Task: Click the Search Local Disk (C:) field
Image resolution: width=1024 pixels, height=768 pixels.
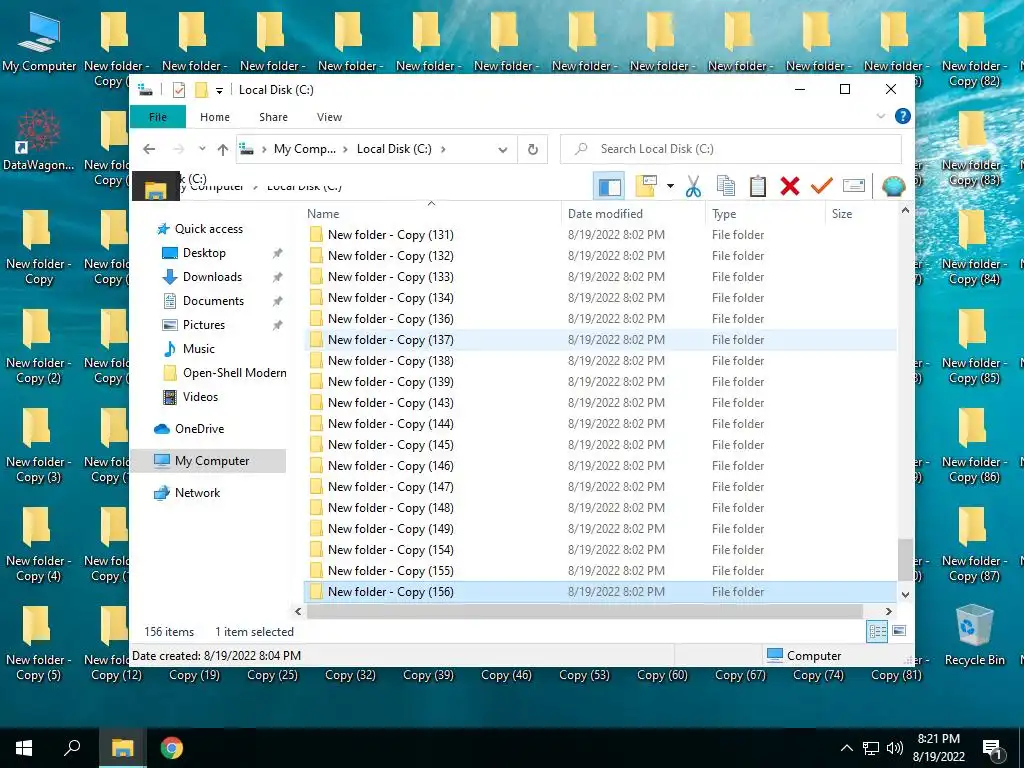Action: (731, 150)
